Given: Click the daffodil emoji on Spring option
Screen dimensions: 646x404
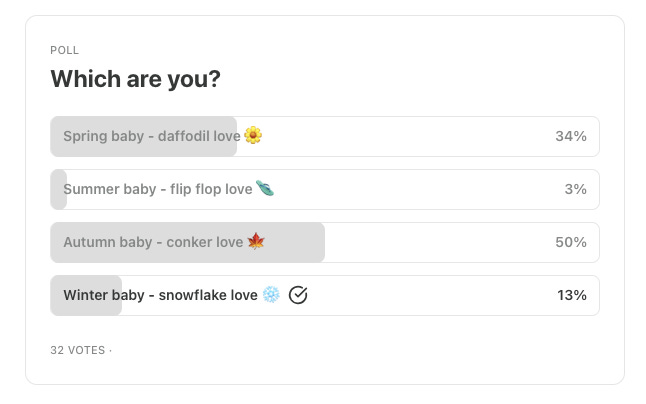Looking at the screenshot, I should [x=253, y=135].
